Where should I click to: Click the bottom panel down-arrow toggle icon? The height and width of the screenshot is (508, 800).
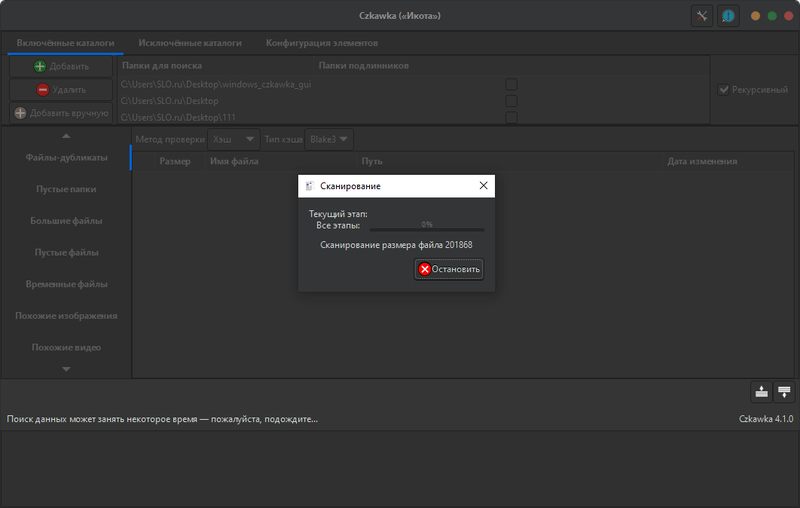click(x=784, y=392)
